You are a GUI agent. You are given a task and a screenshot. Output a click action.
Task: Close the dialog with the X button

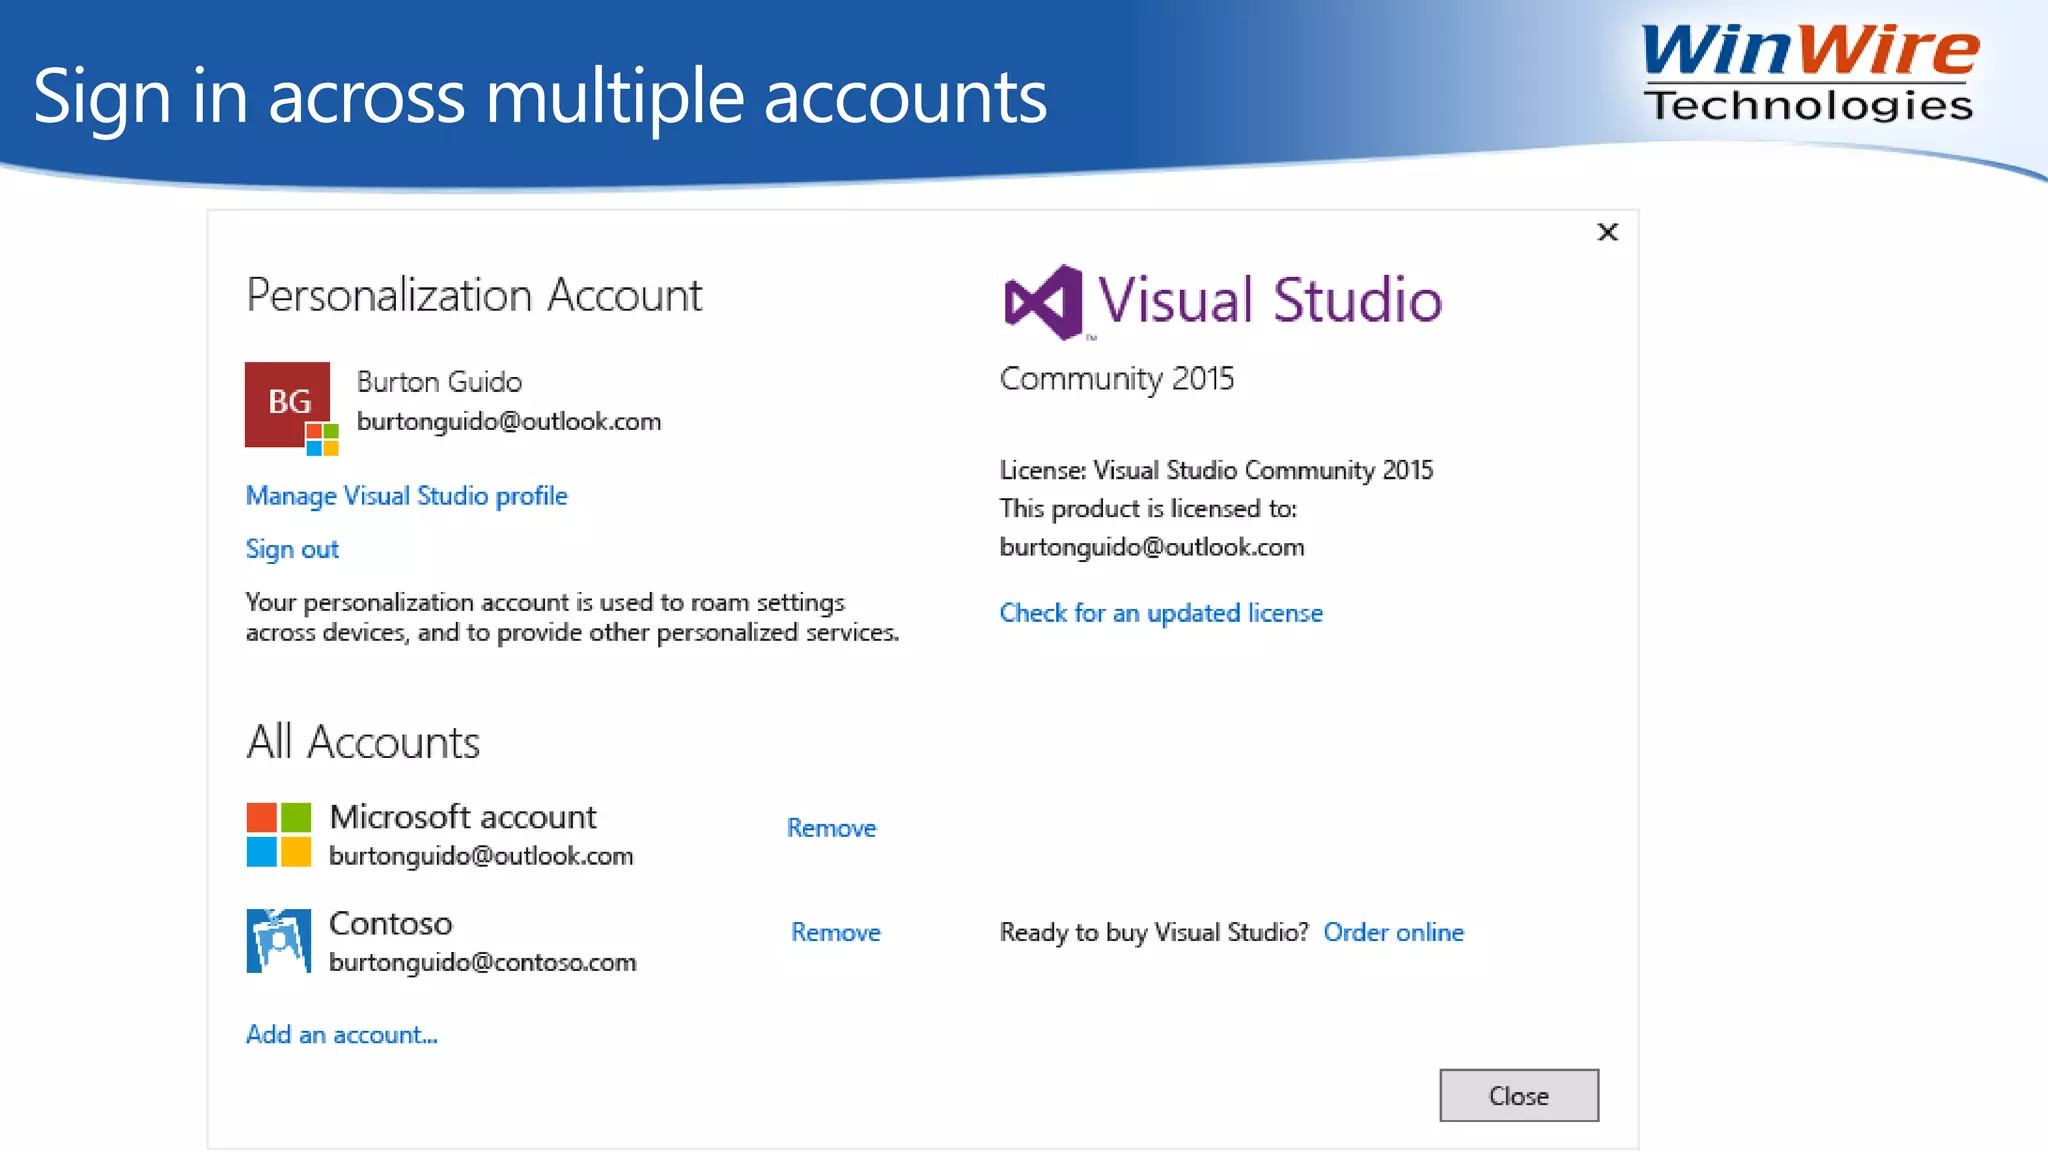pyautogui.click(x=1607, y=232)
